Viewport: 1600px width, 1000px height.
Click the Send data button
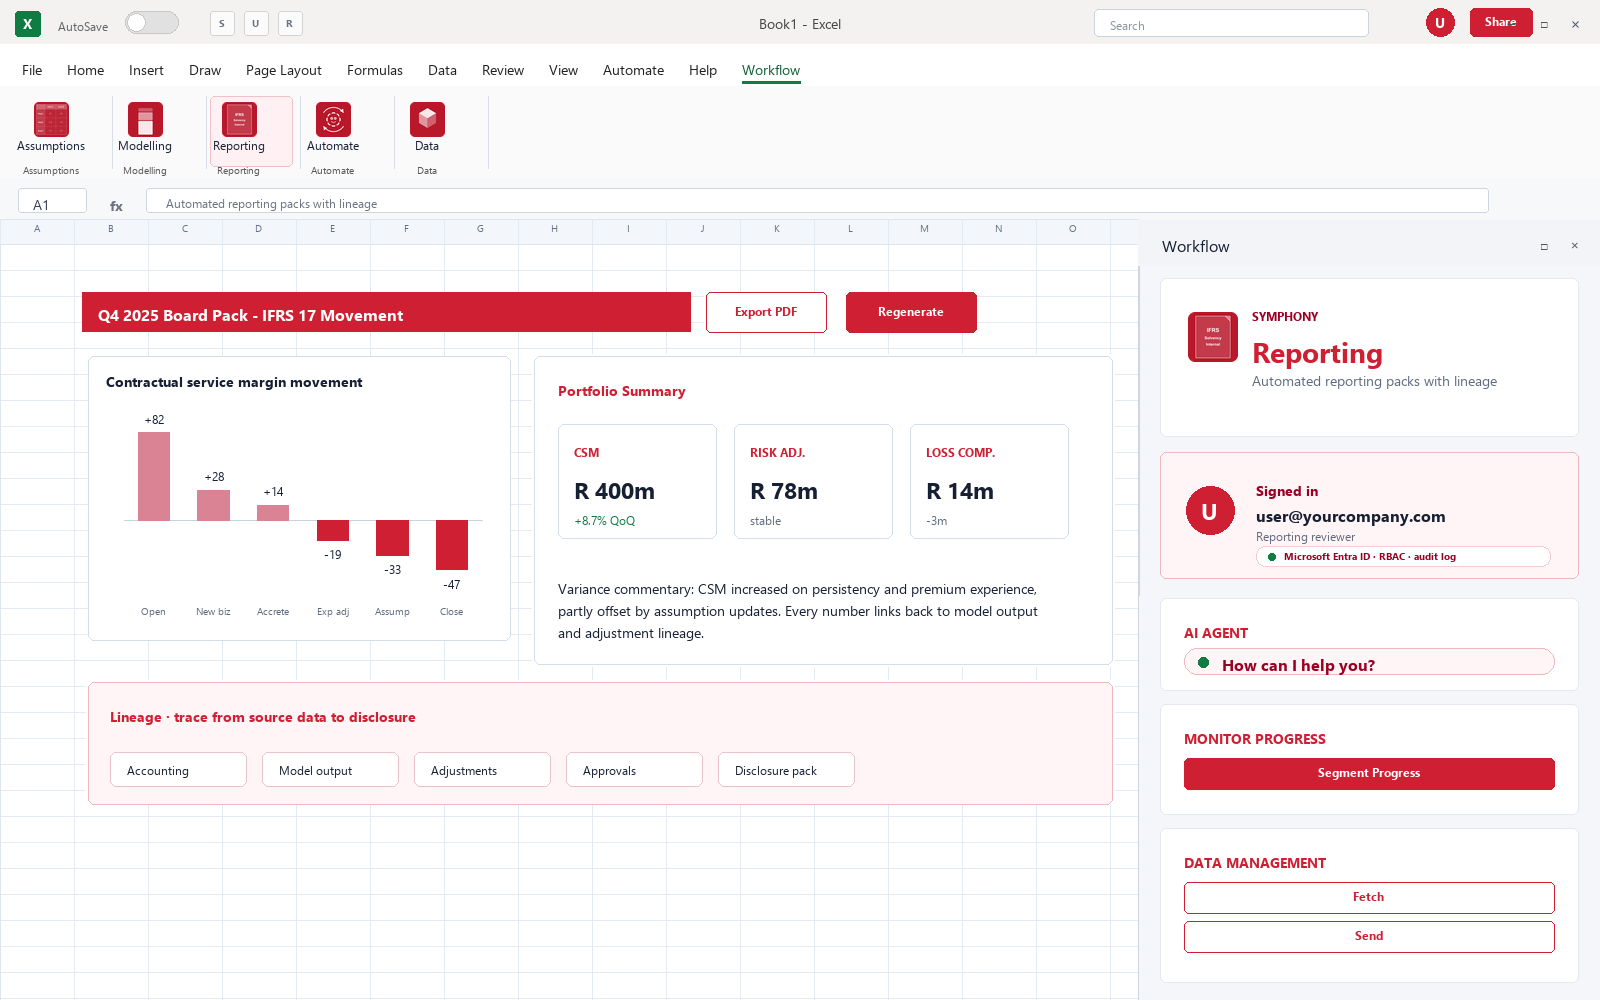coord(1369,937)
